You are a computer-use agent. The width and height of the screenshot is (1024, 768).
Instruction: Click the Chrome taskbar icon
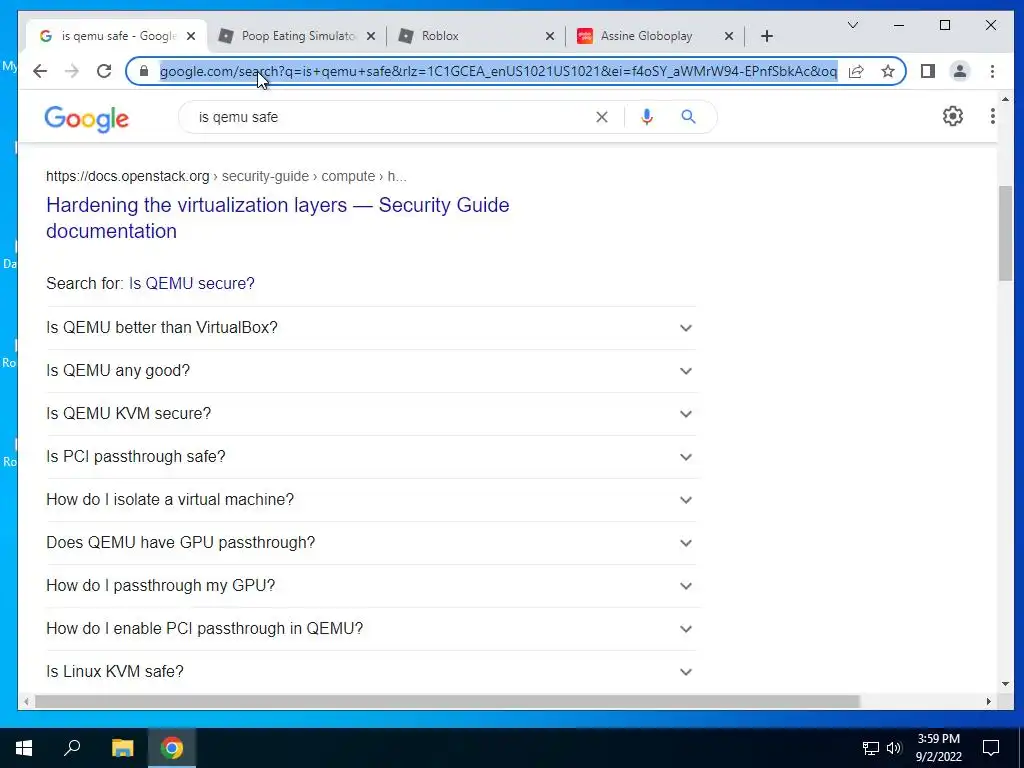pyautogui.click(x=172, y=748)
